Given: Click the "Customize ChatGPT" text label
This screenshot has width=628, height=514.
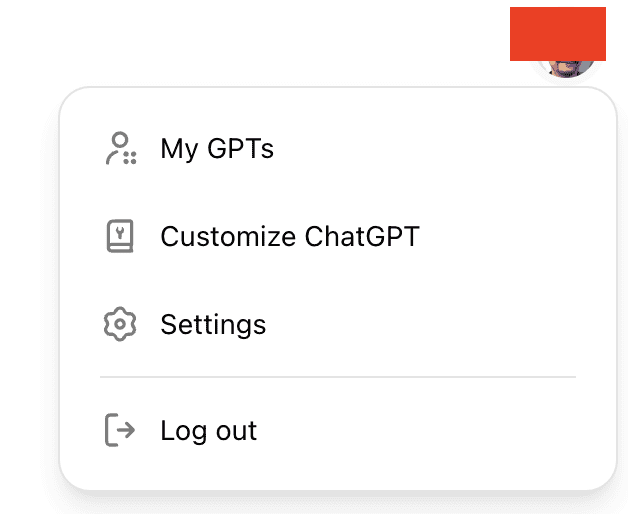Looking at the screenshot, I should click(290, 236).
